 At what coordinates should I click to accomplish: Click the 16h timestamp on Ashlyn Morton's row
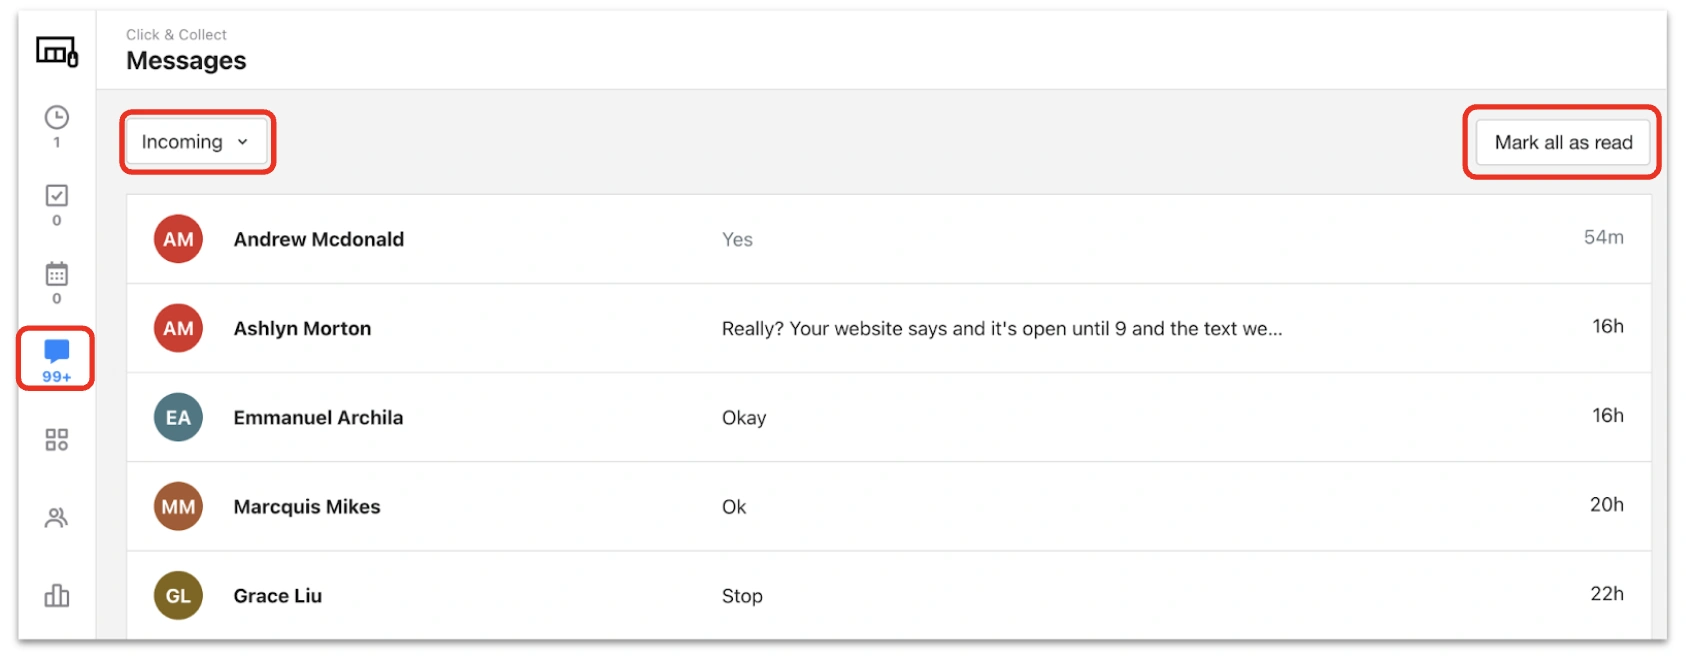point(1608,326)
